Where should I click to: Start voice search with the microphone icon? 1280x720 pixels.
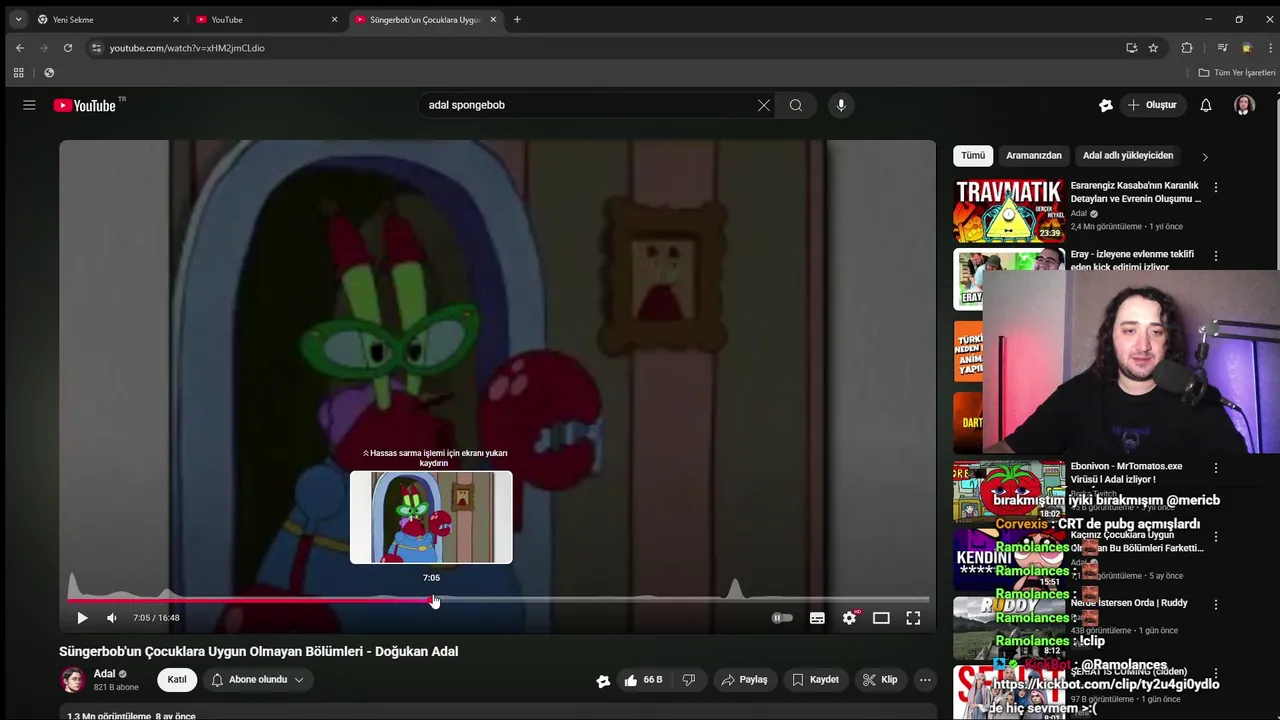pyautogui.click(x=841, y=105)
